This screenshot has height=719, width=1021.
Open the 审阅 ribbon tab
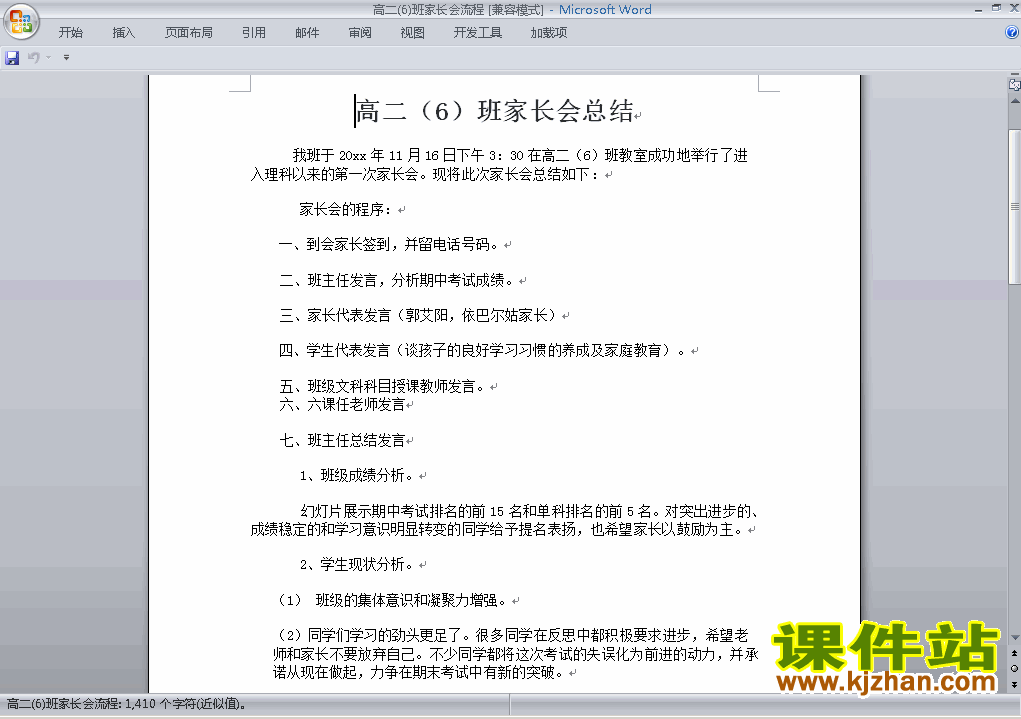(360, 33)
